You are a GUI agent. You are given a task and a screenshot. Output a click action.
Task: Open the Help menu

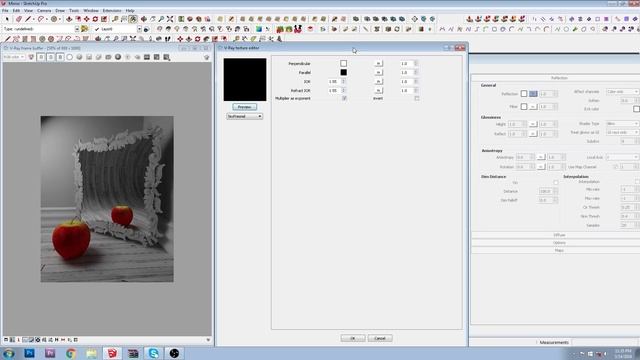[x=130, y=11]
